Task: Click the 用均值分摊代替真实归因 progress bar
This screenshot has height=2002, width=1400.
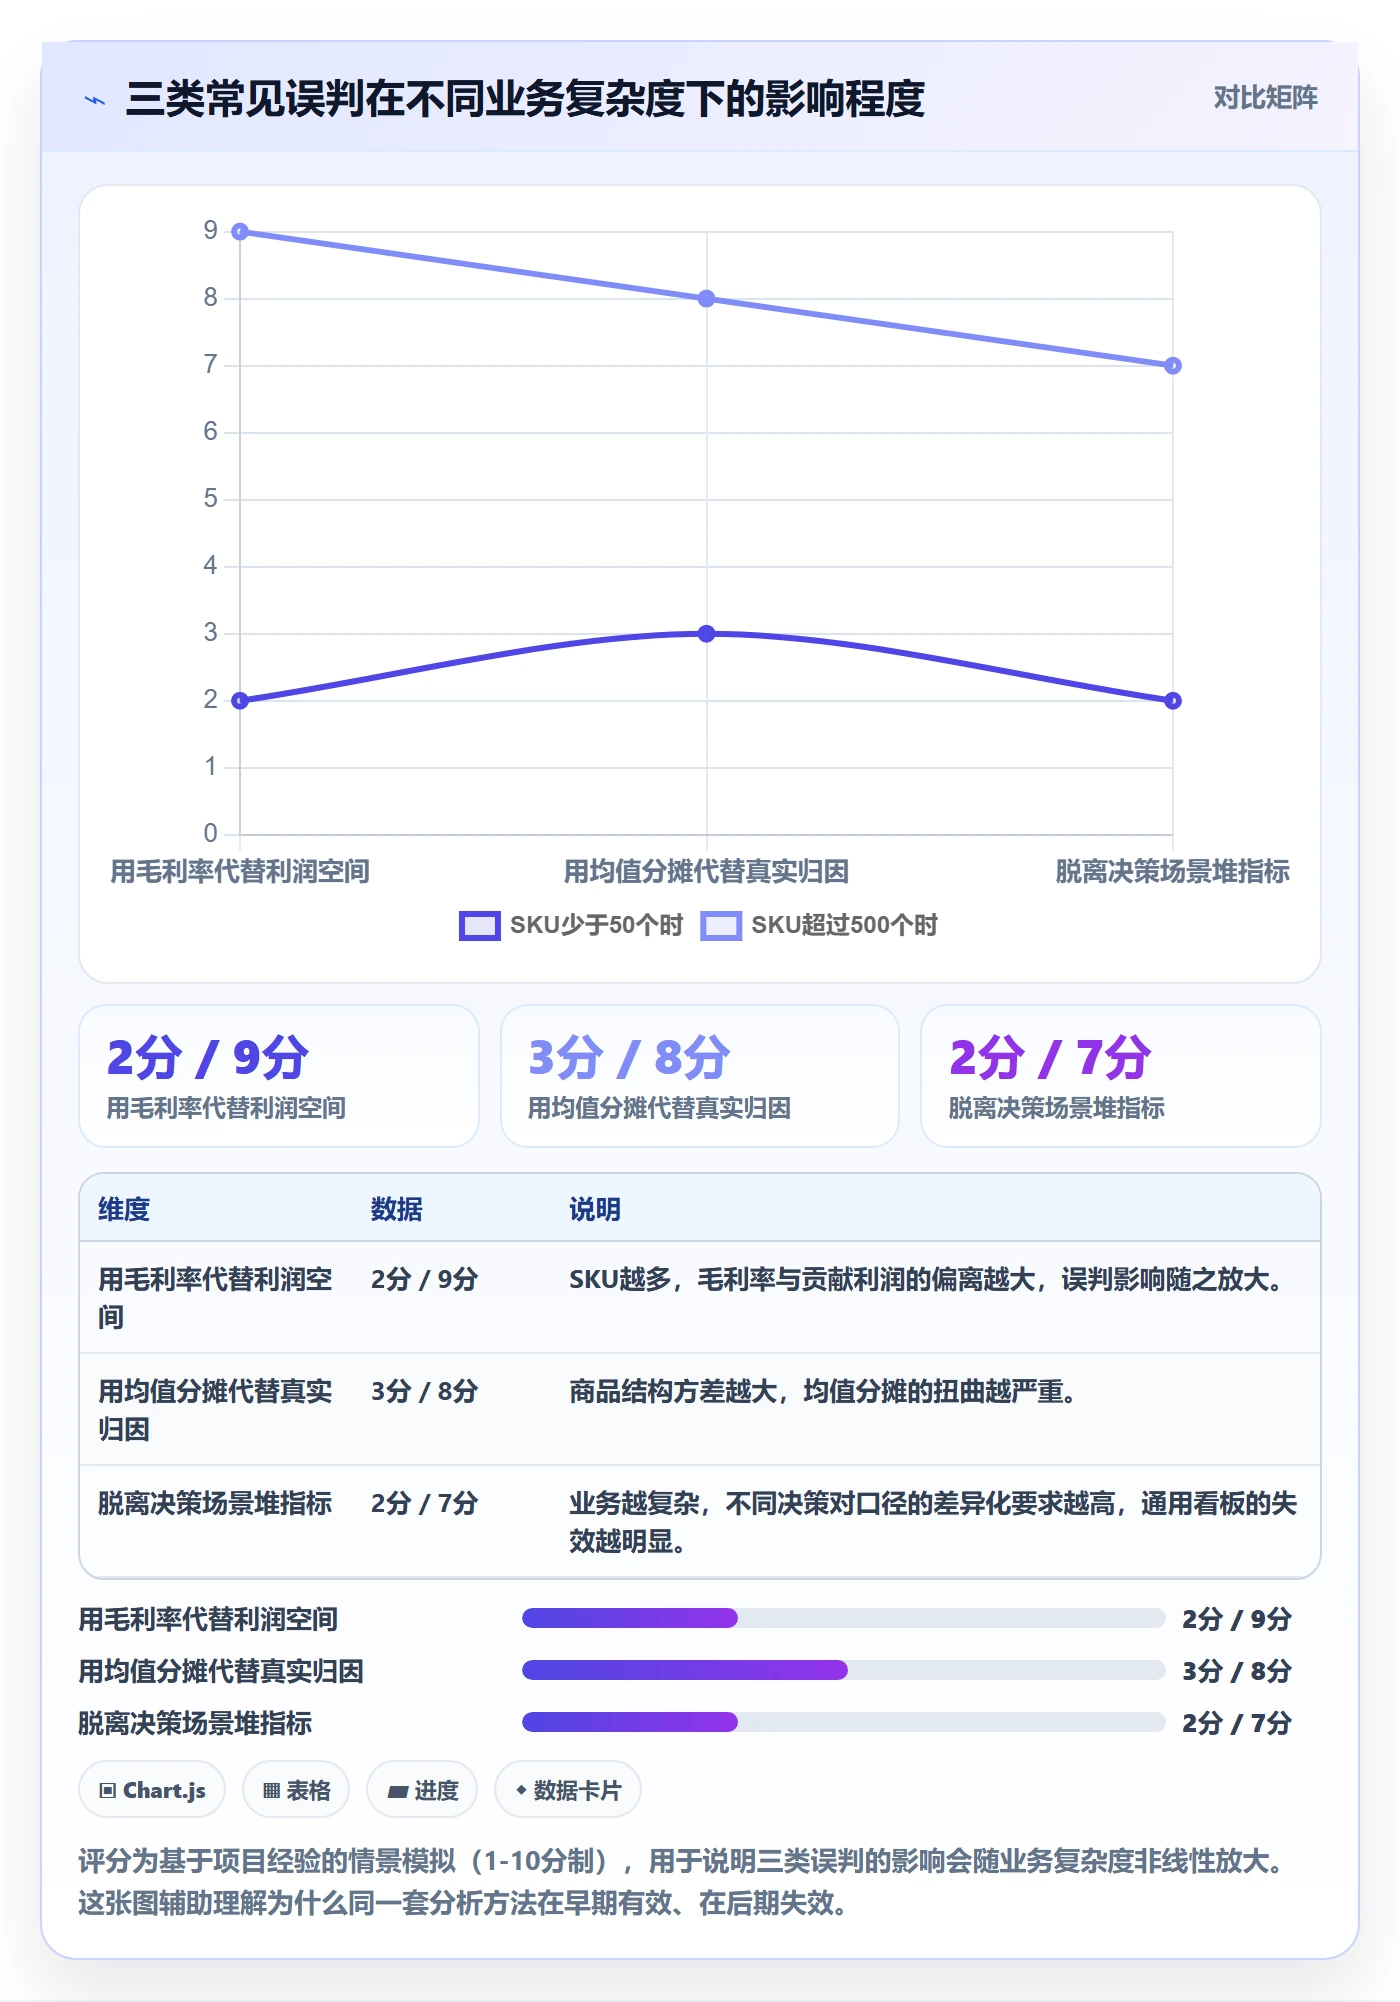Action: [x=844, y=1670]
